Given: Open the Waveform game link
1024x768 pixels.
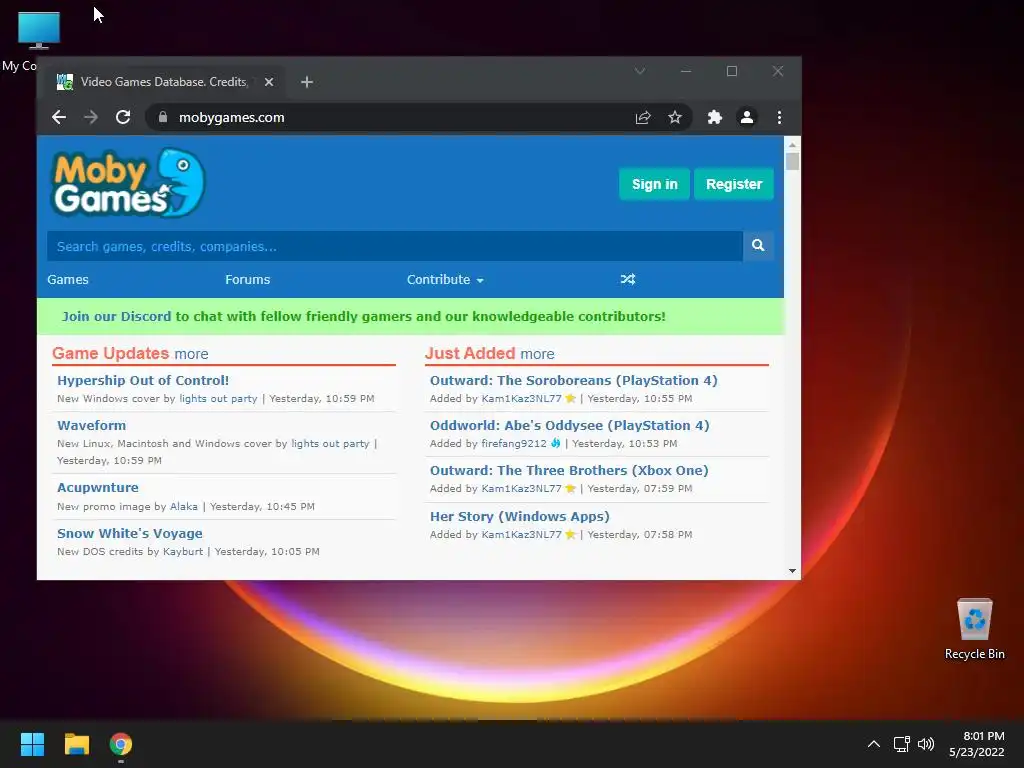Looking at the screenshot, I should [x=91, y=425].
